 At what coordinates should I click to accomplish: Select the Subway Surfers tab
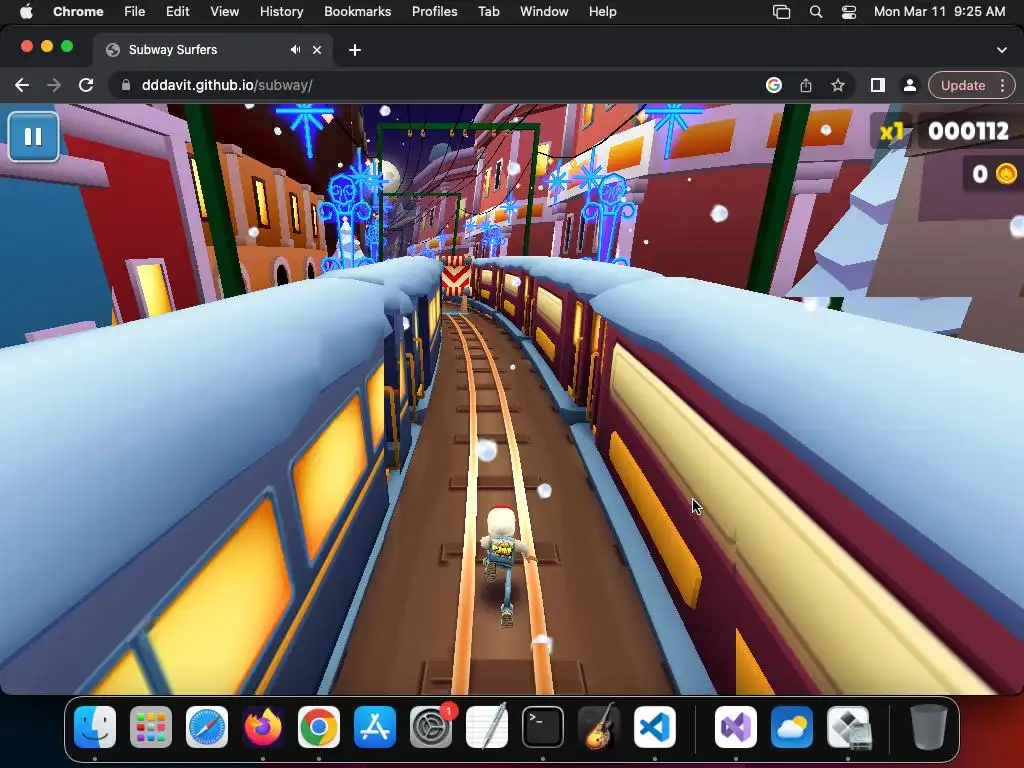212,50
